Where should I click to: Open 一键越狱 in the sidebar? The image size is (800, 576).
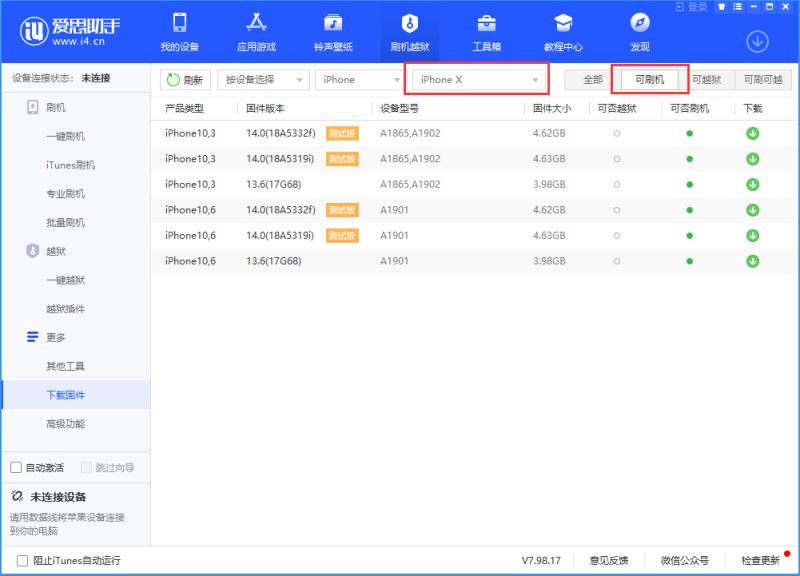click(65, 280)
